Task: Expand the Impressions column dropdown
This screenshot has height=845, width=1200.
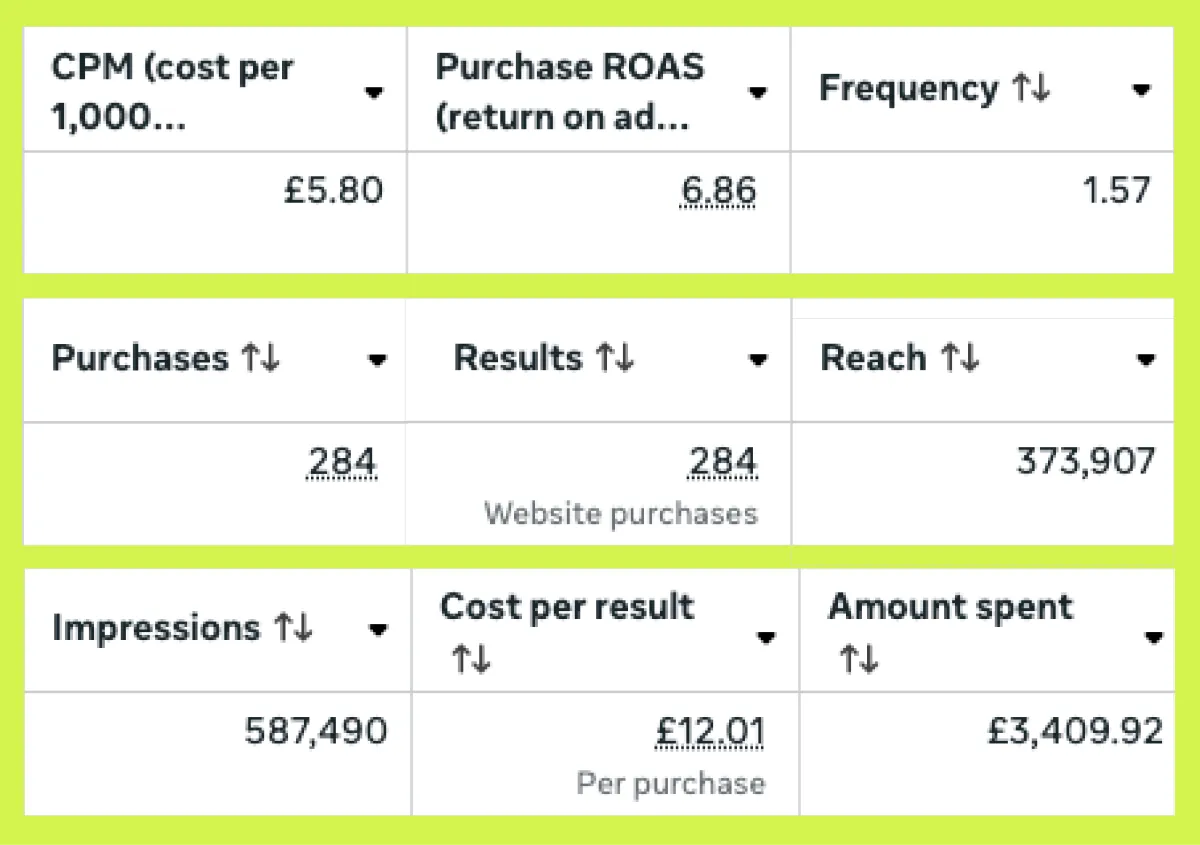Action: 378,630
